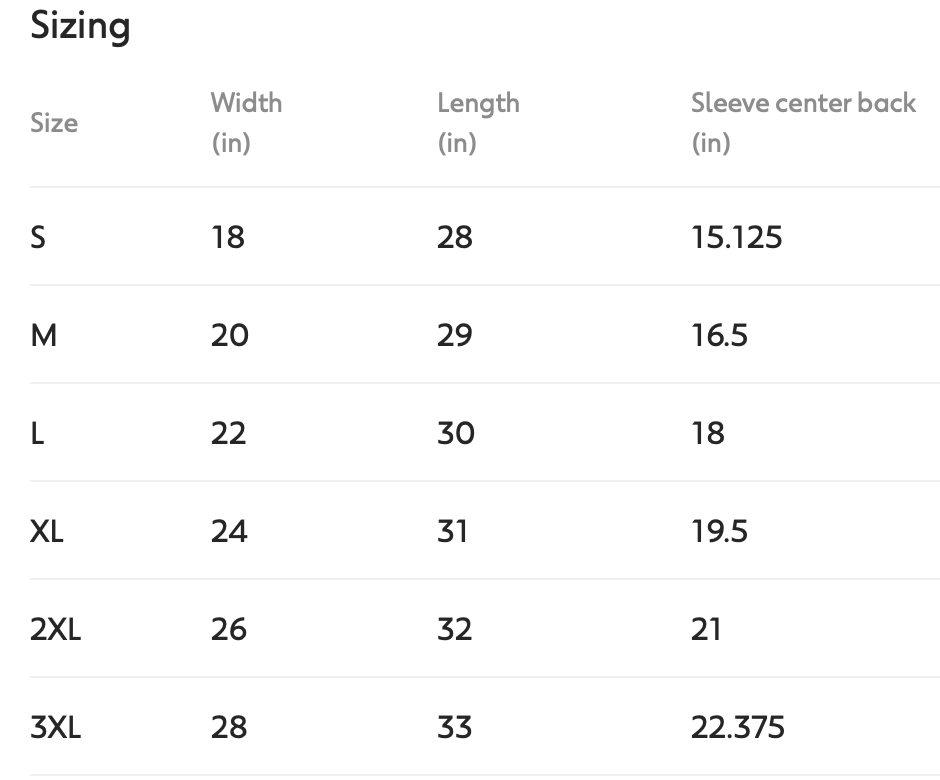Viewport: 940px width, 780px height.
Task: Click sleeve value 19.5 for size XL
Action: tap(719, 531)
